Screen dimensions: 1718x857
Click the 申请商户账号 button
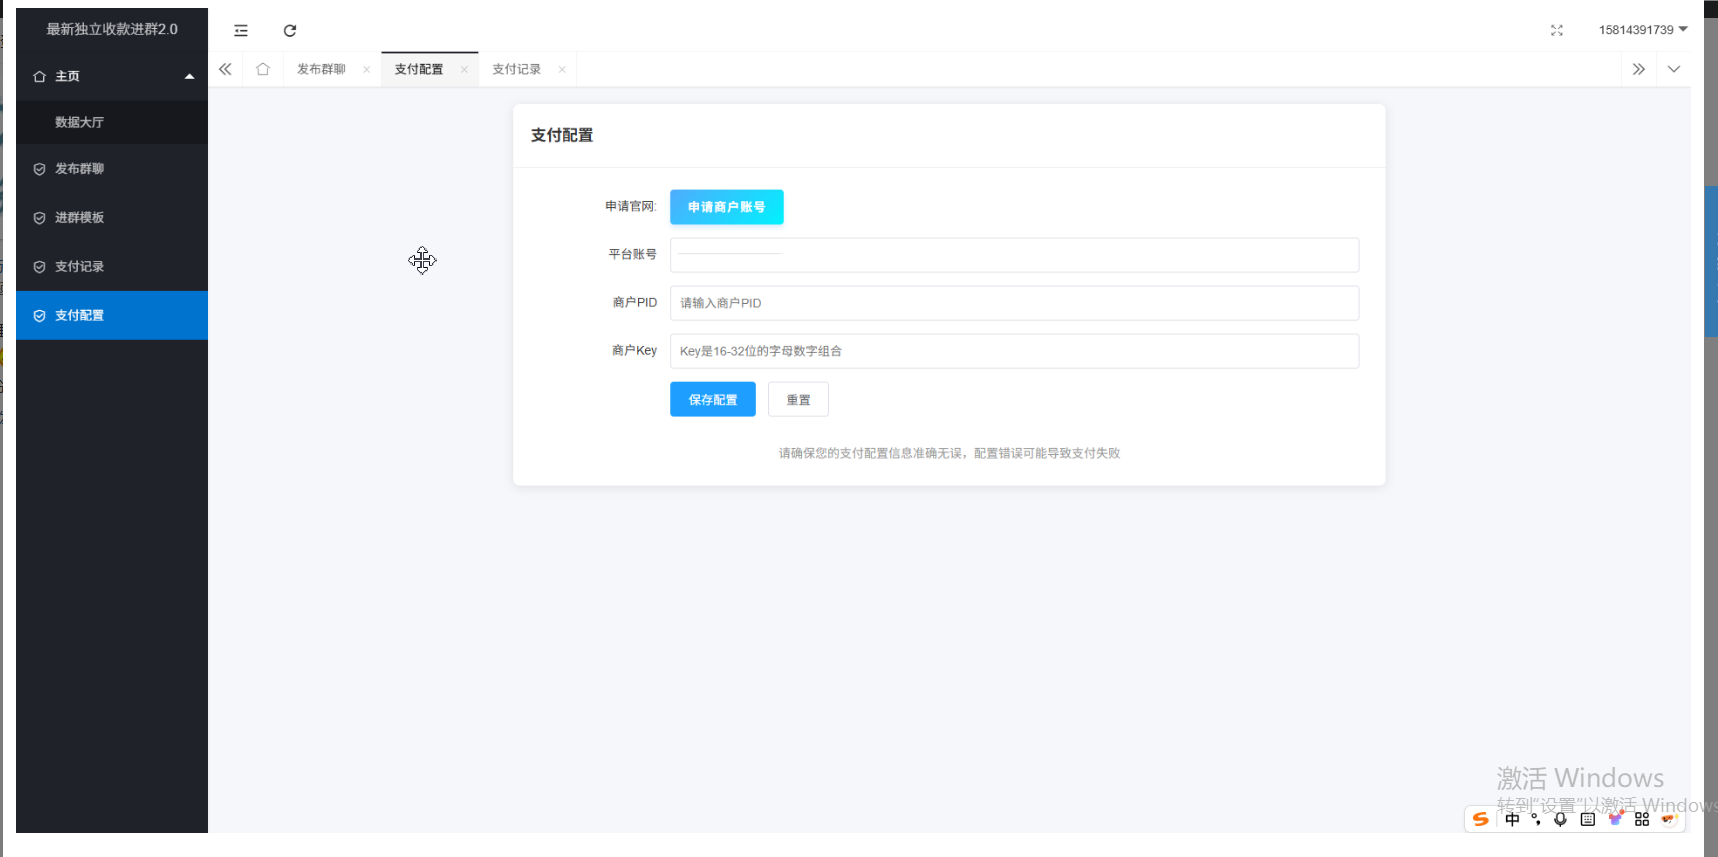(x=727, y=207)
